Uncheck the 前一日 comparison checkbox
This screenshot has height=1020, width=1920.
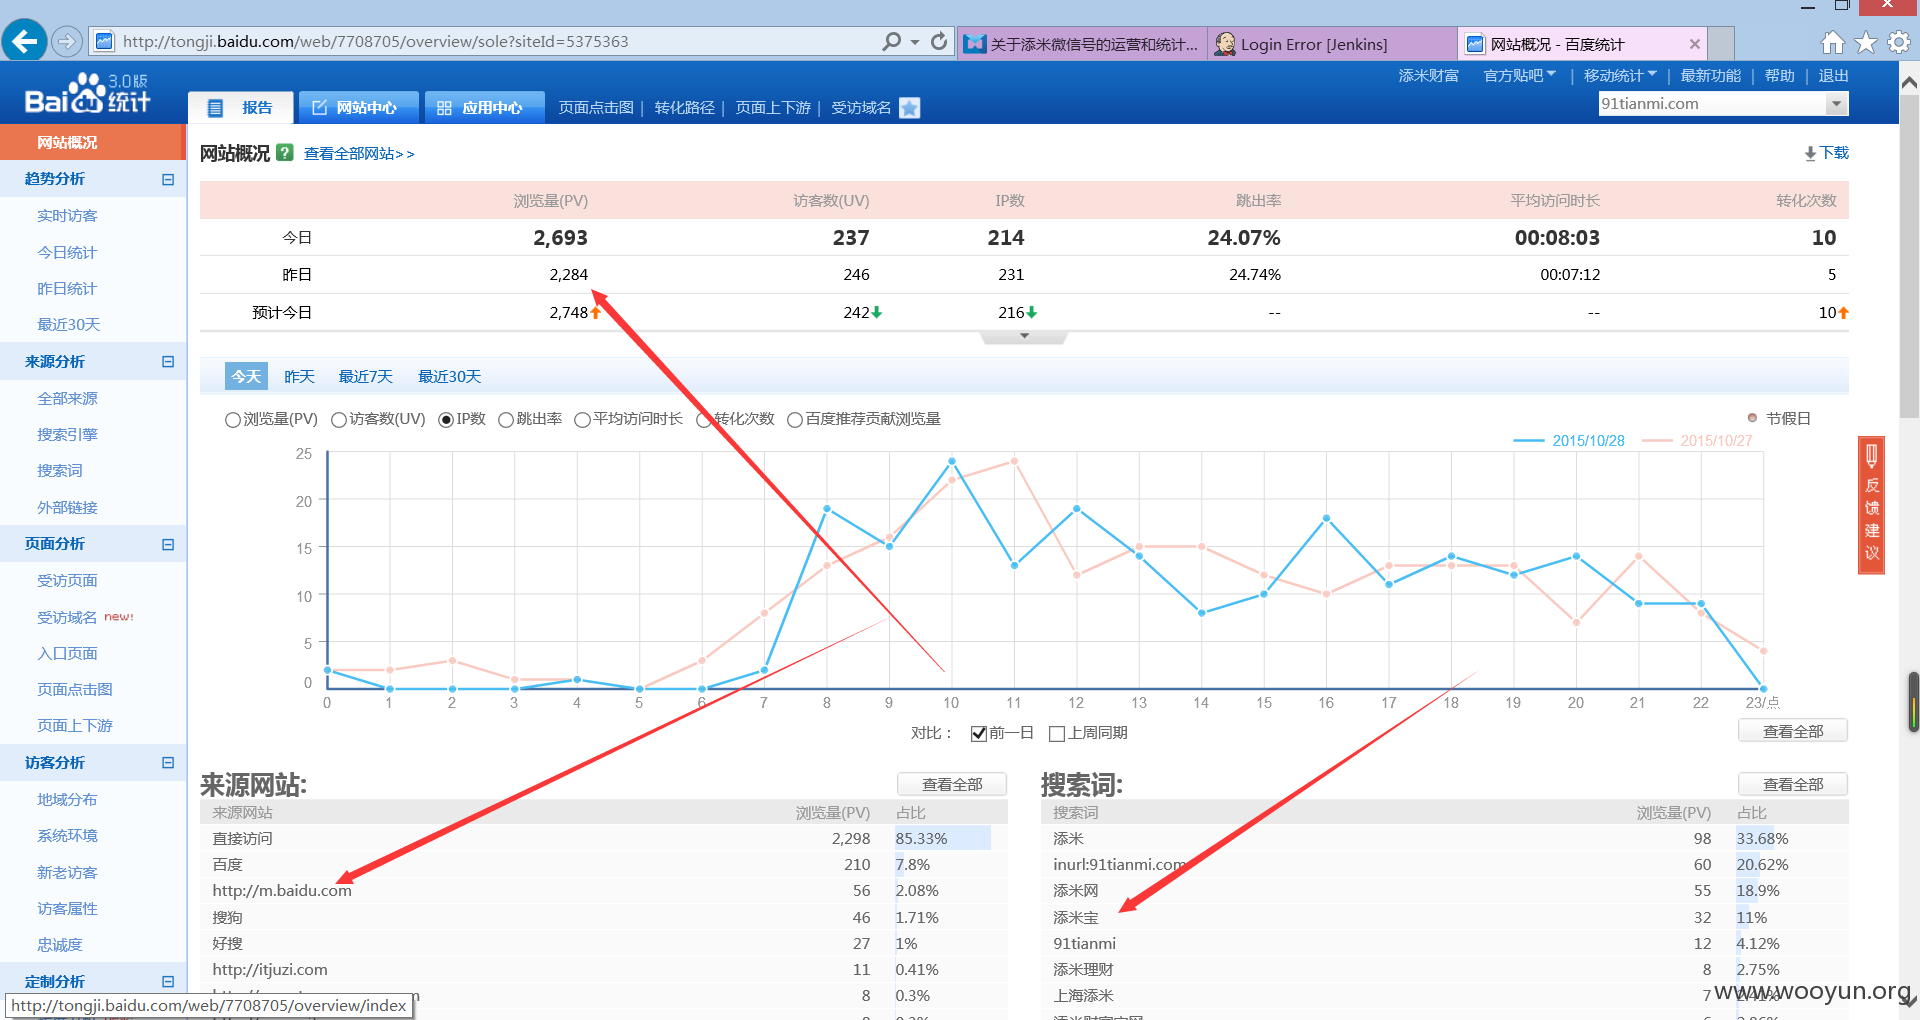pyautogui.click(x=979, y=734)
